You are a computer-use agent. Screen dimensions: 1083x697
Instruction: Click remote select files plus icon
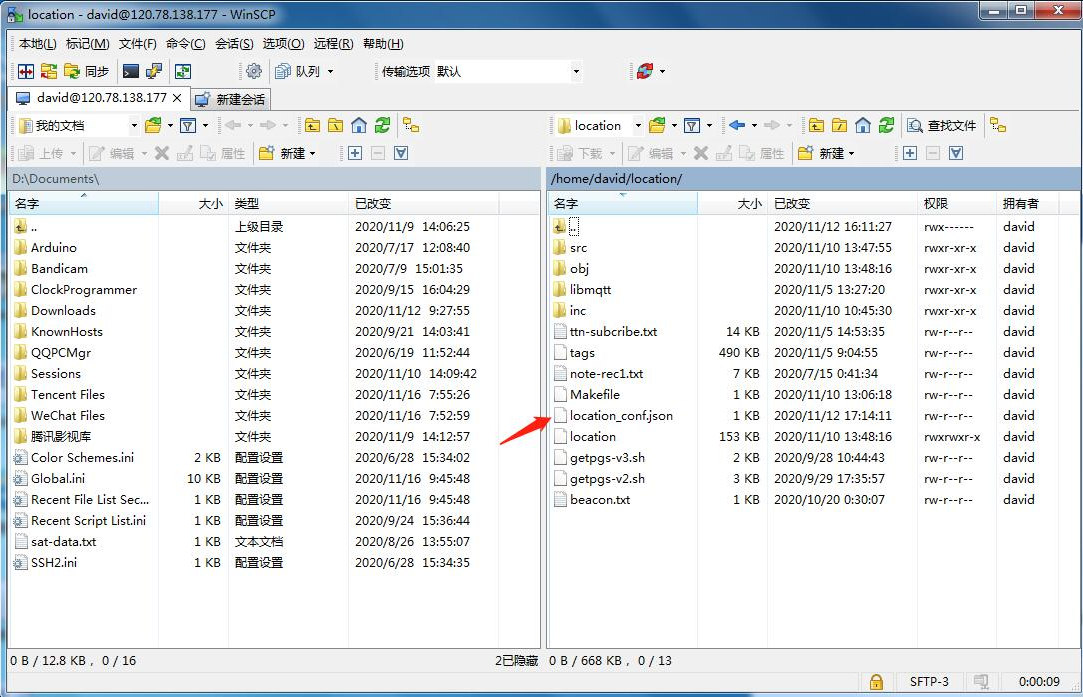[x=910, y=153]
